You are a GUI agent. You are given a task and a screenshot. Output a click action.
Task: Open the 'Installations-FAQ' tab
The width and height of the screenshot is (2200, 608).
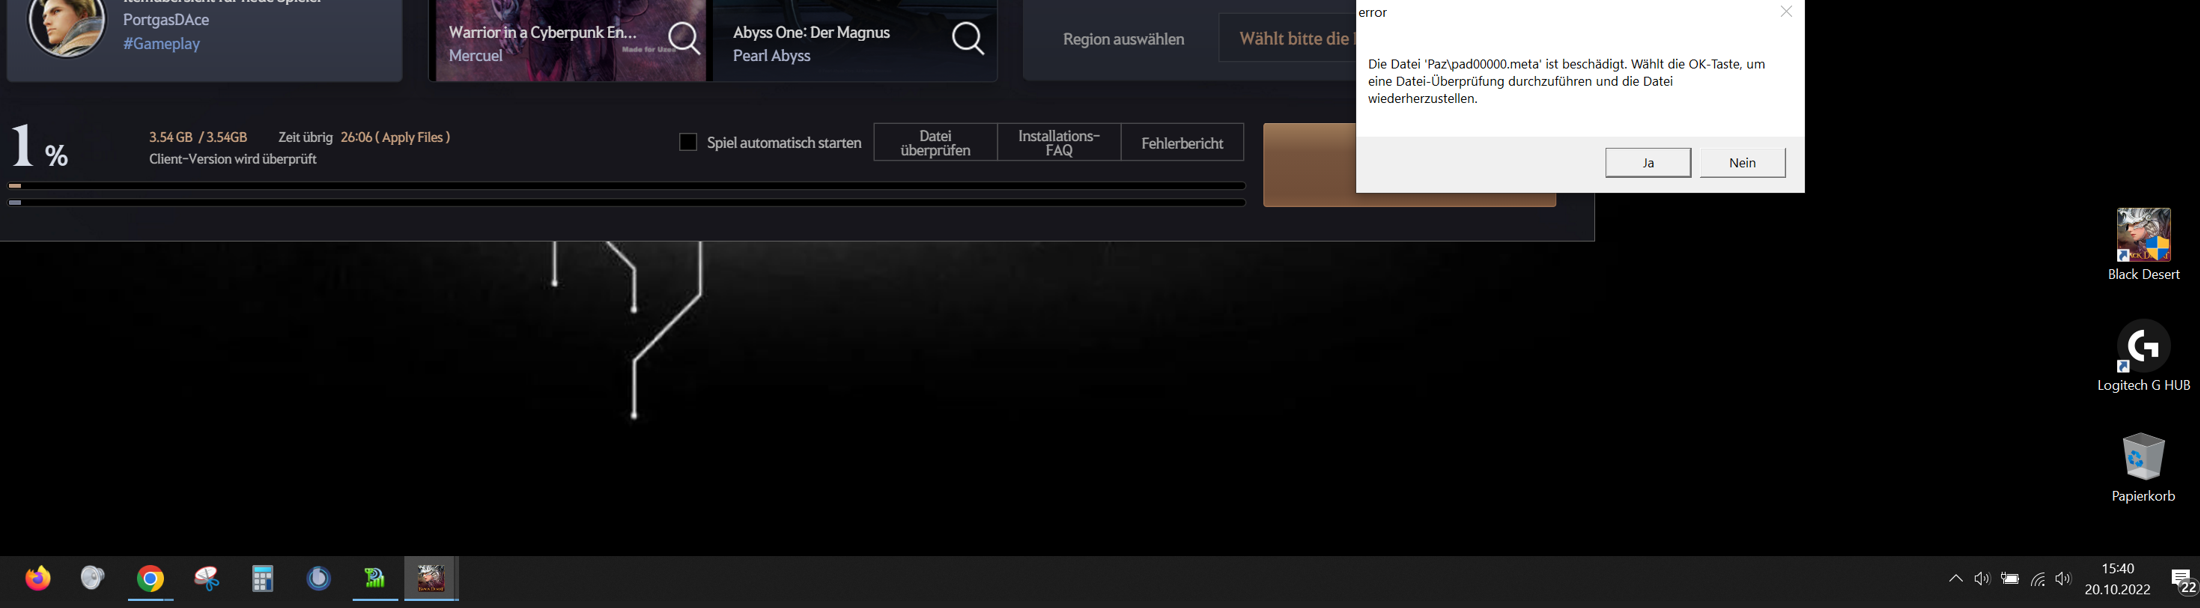[x=1059, y=142]
